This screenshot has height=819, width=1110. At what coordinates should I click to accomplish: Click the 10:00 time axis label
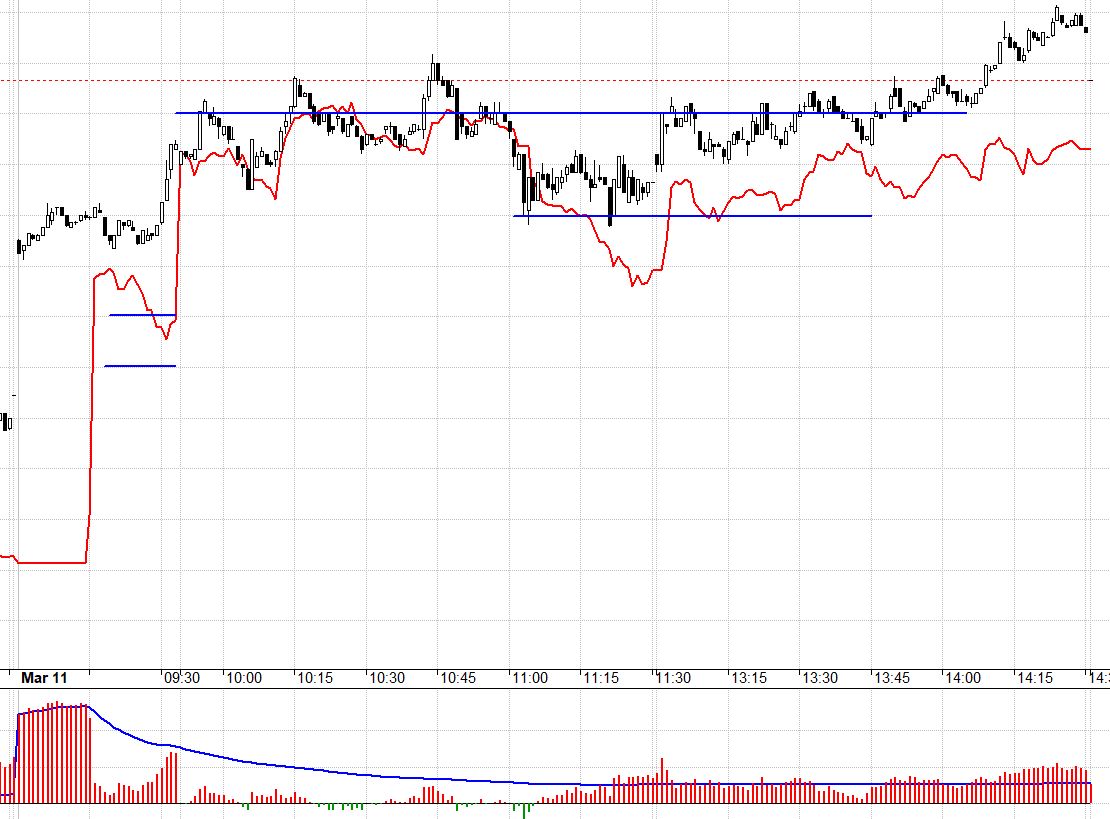(244, 678)
